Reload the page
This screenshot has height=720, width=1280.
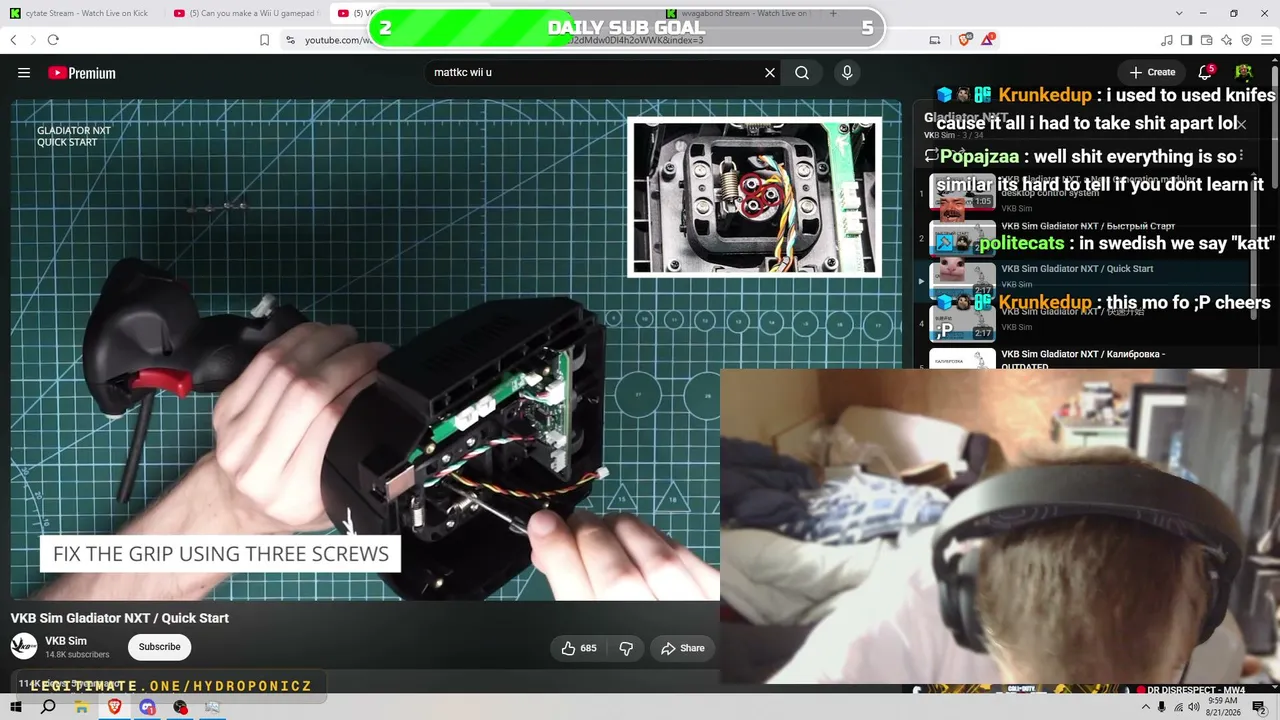(x=53, y=40)
